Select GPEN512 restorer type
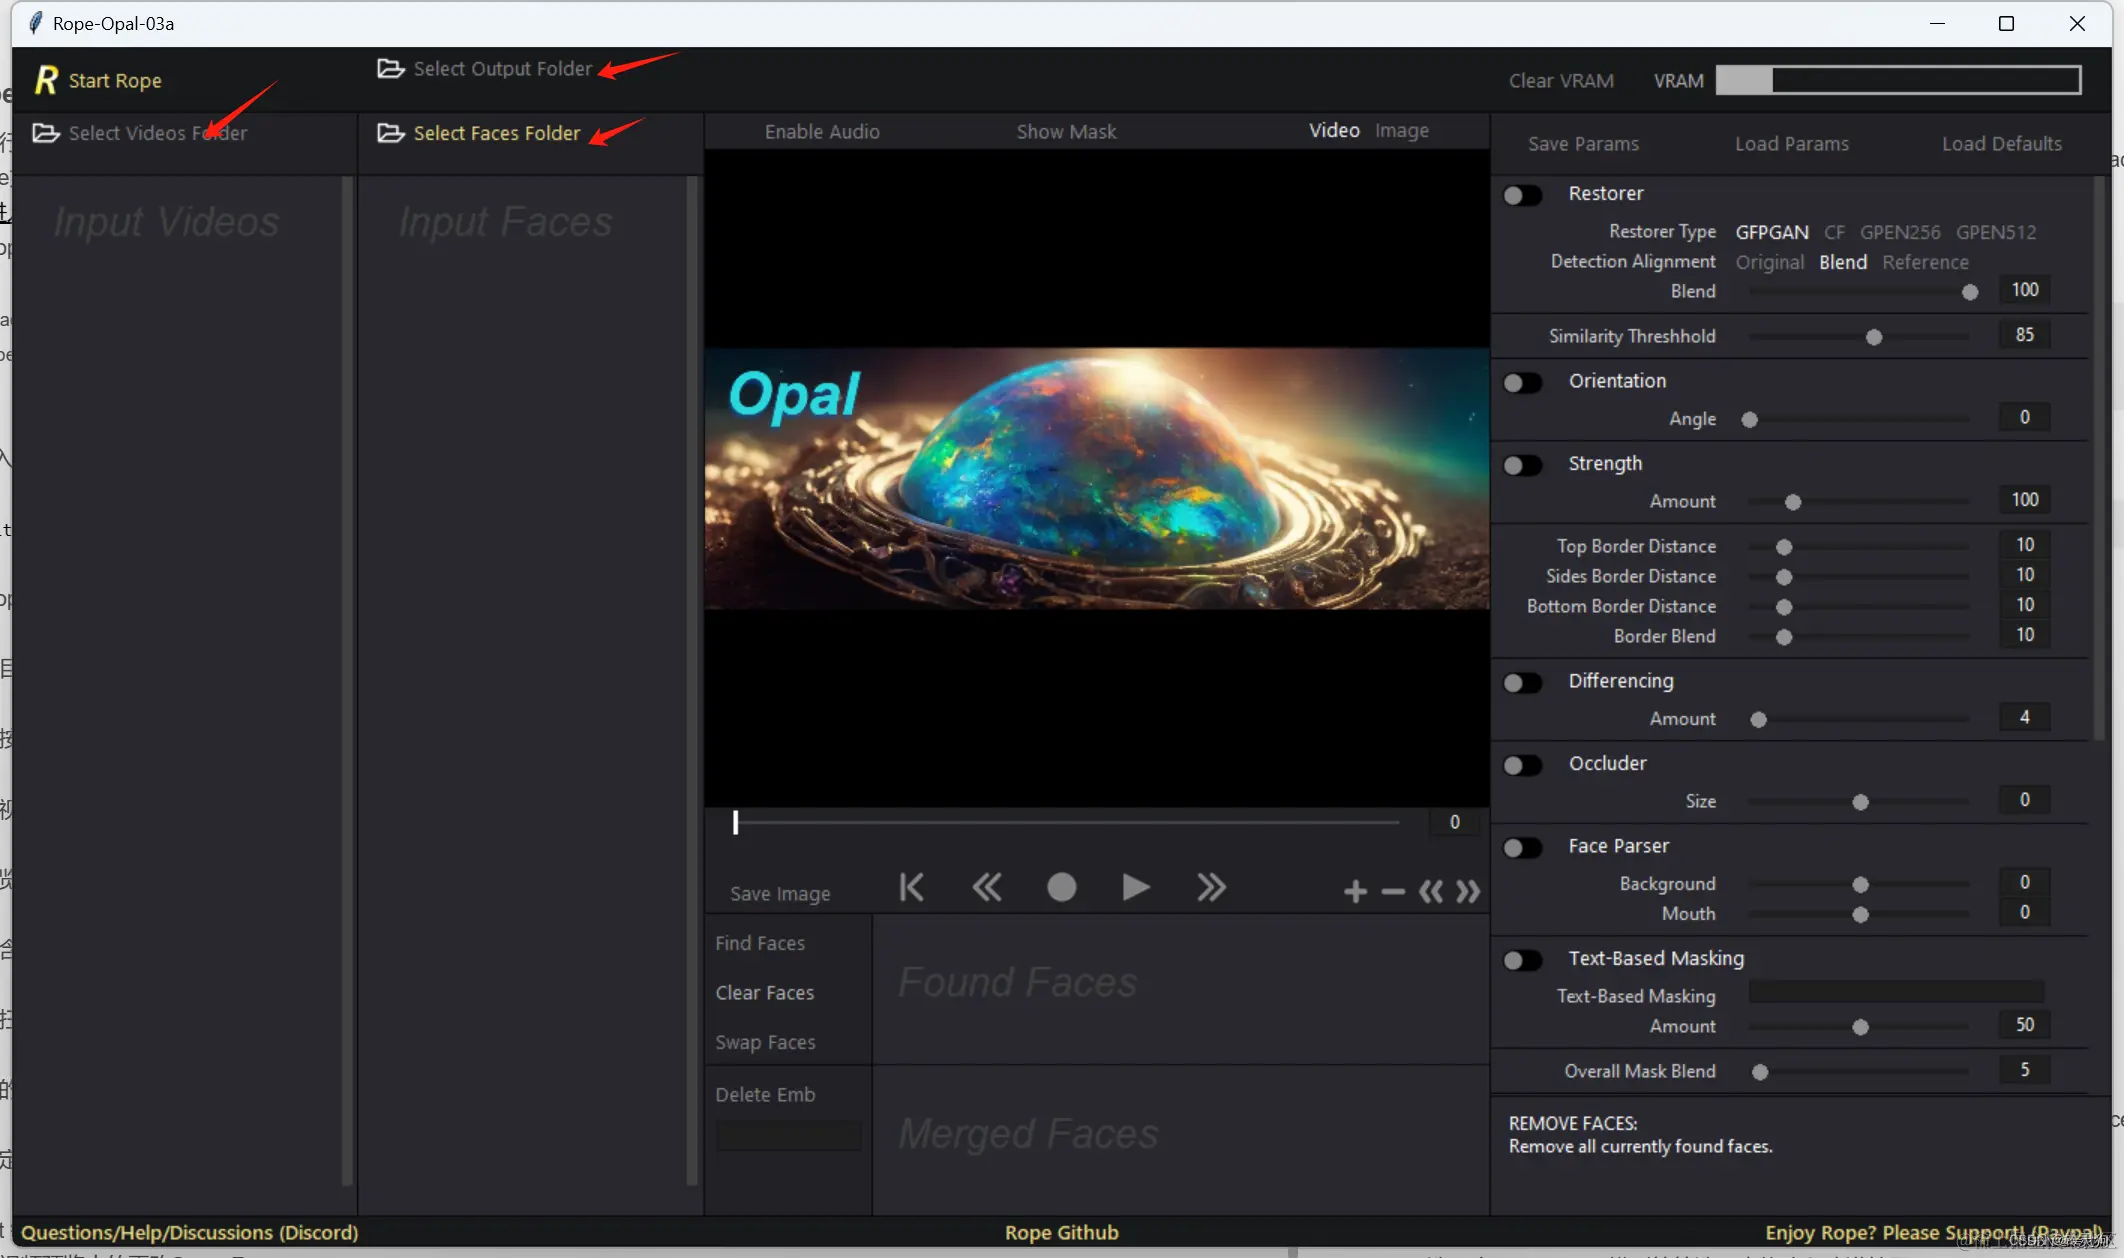Viewport: 2124px width, 1258px height. [x=1995, y=232]
